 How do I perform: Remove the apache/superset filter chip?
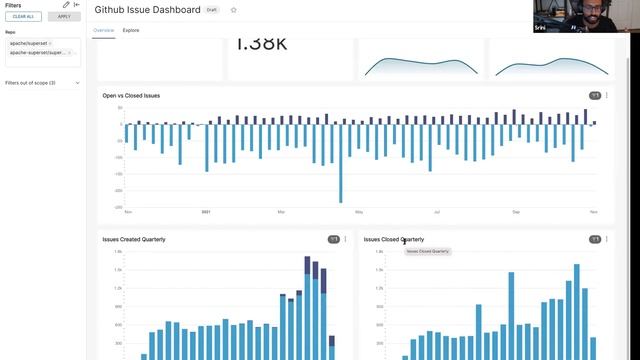point(50,43)
